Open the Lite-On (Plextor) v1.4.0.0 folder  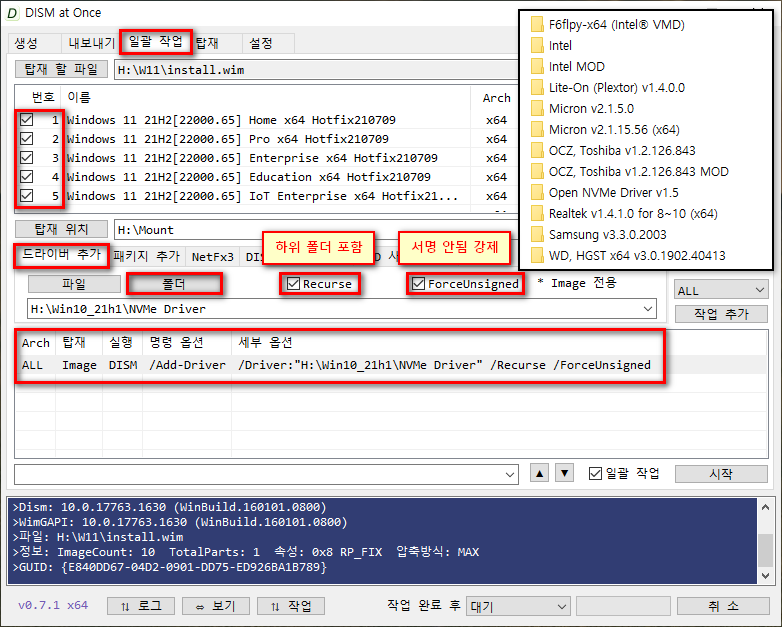607,87
